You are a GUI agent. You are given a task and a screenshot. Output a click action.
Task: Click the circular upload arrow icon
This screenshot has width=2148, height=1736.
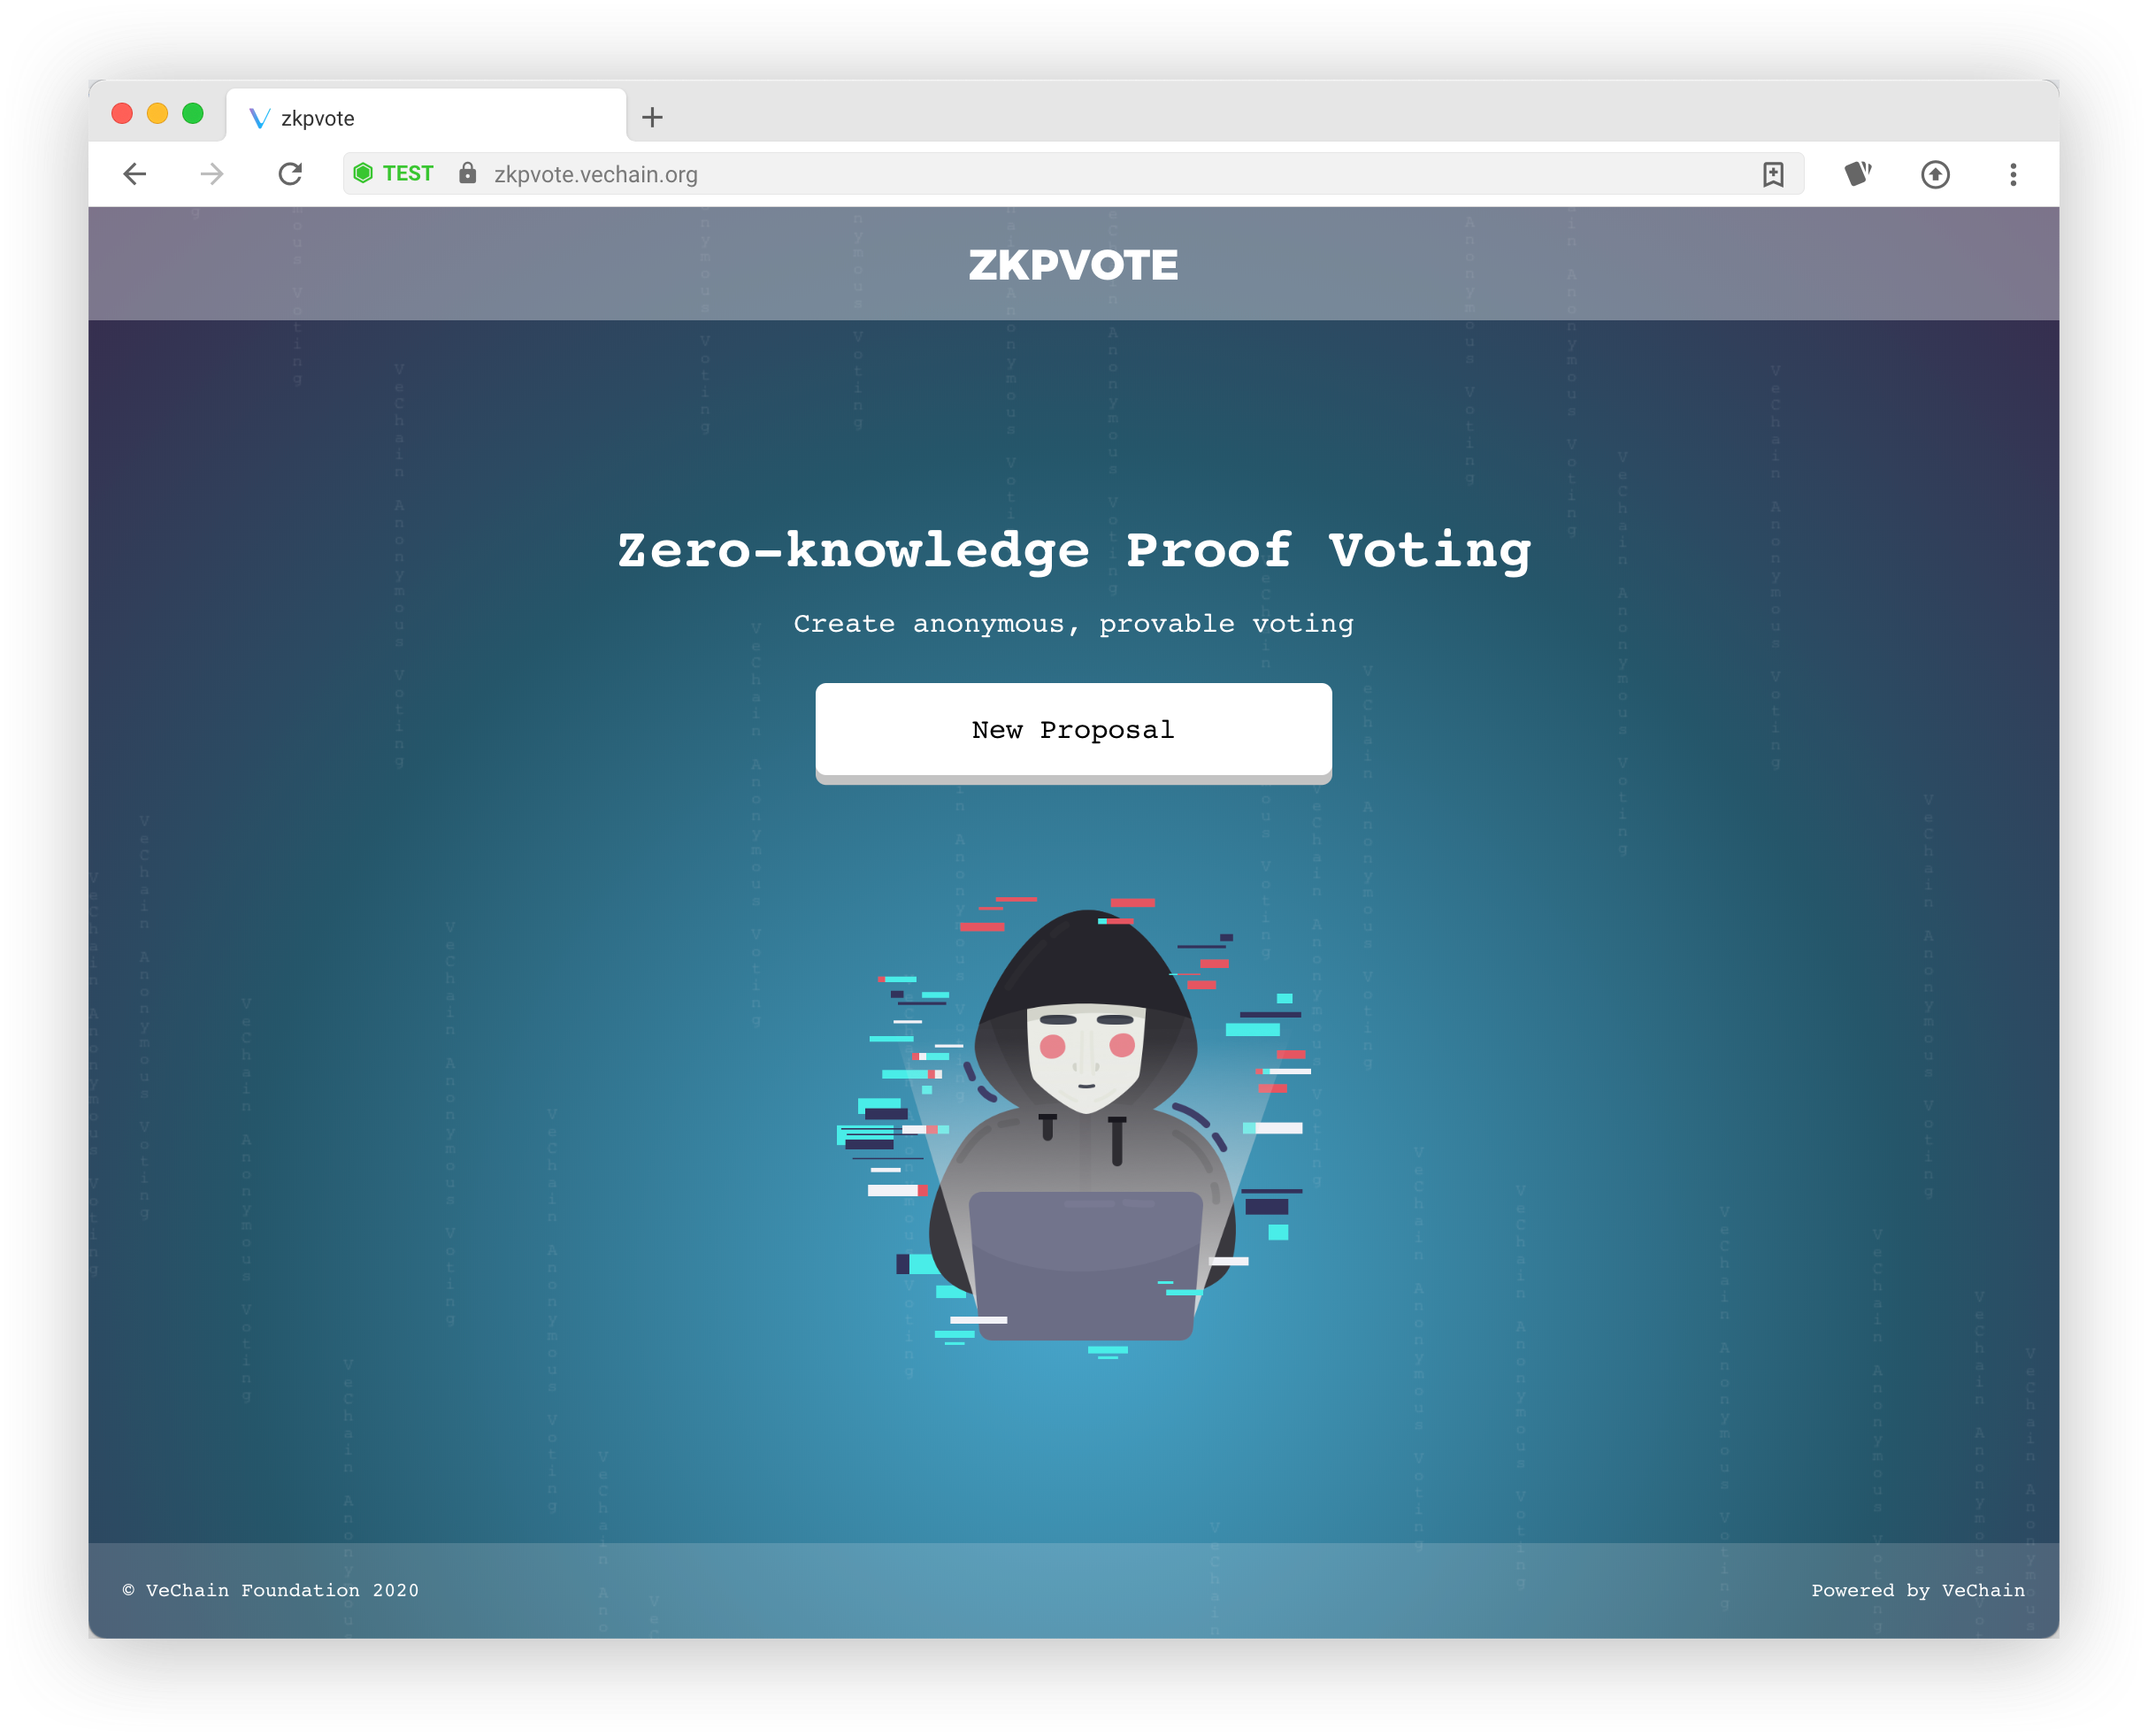pos(1935,174)
